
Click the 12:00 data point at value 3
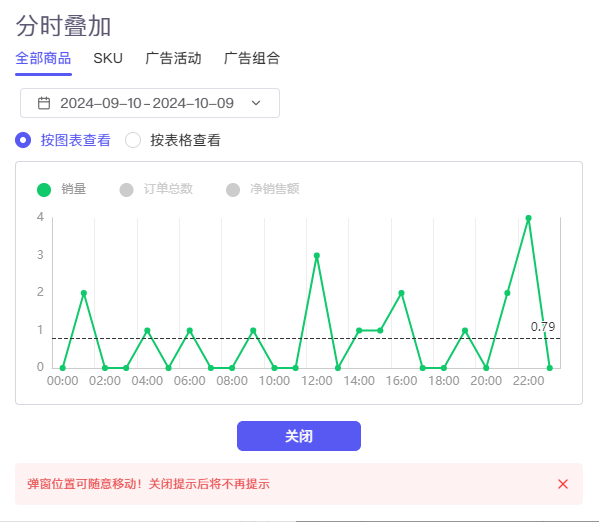pyautogui.click(x=317, y=256)
